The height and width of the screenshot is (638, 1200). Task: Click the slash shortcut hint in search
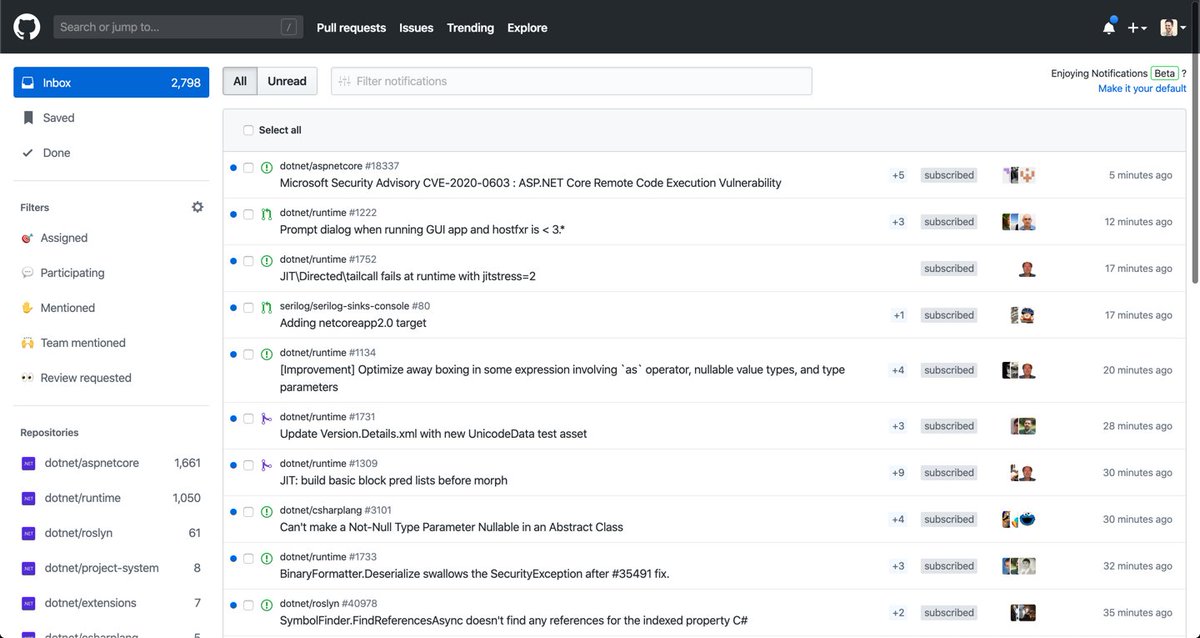pos(289,28)
